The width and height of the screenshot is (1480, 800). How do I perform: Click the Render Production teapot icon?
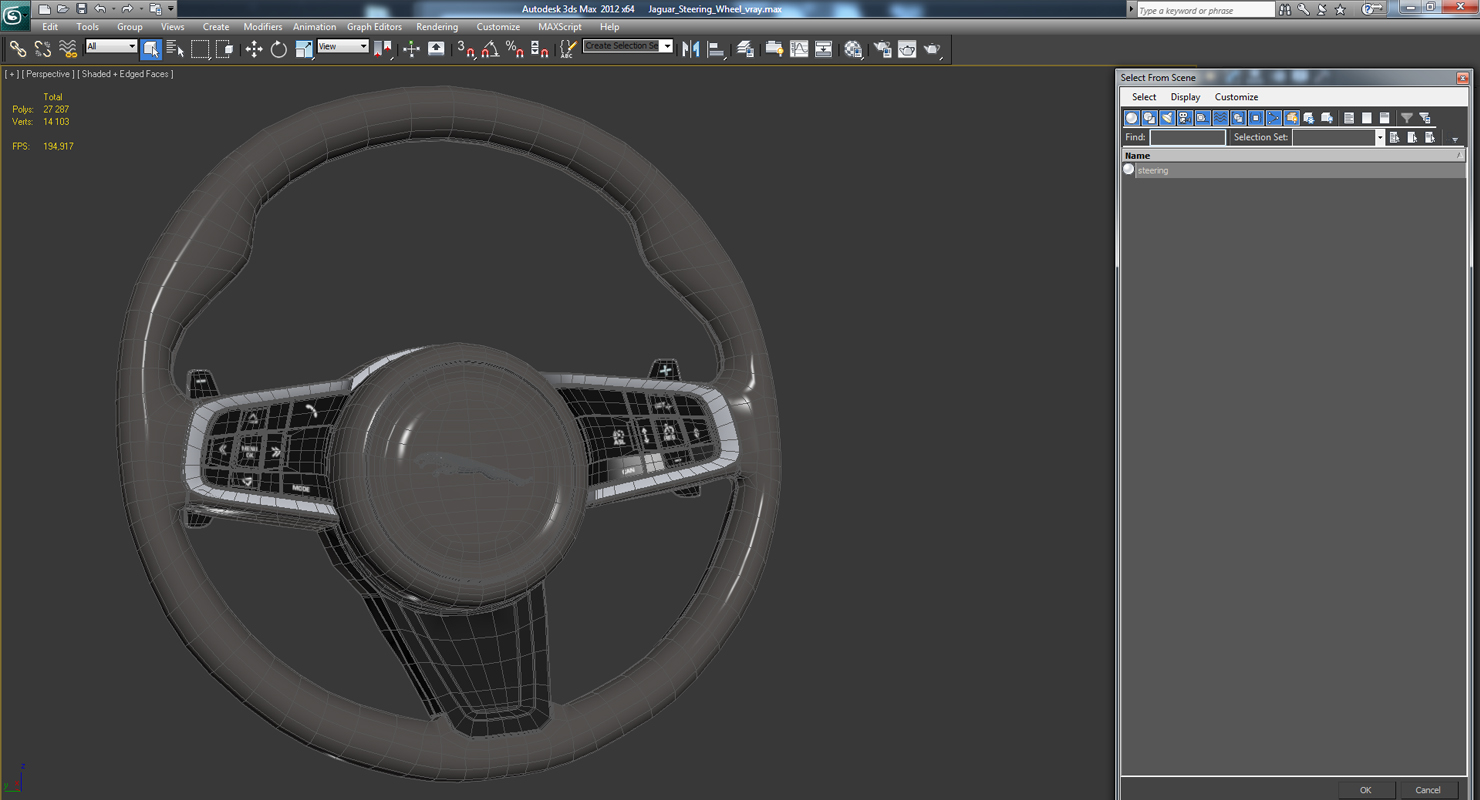click(x=932, y=49)
